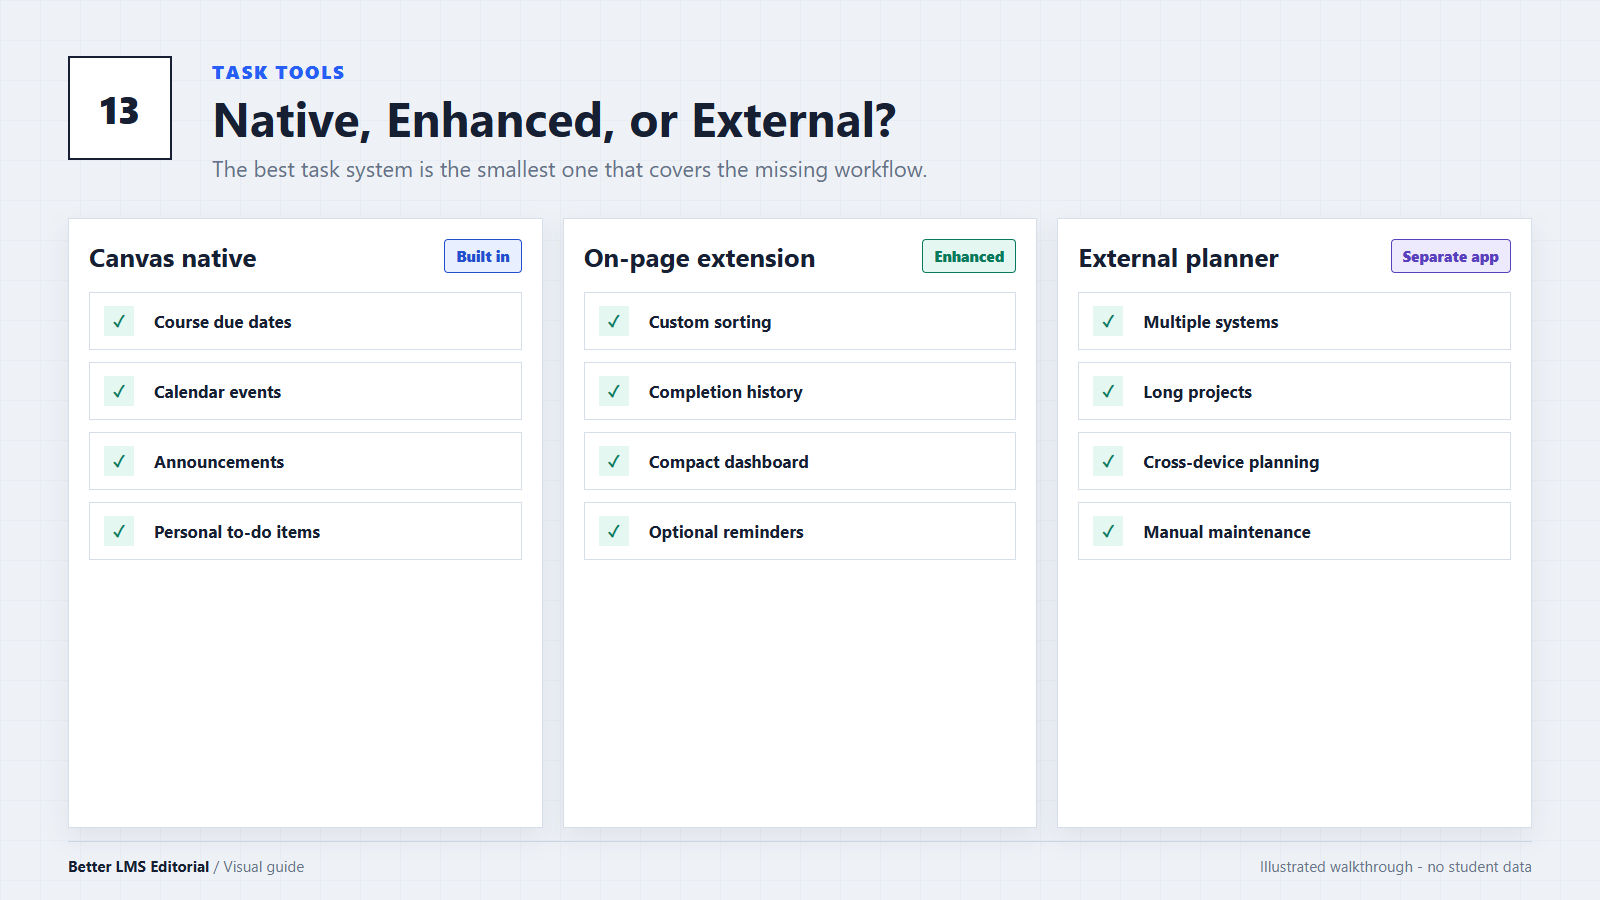Click the Visual guide footer text

[264, 867]
